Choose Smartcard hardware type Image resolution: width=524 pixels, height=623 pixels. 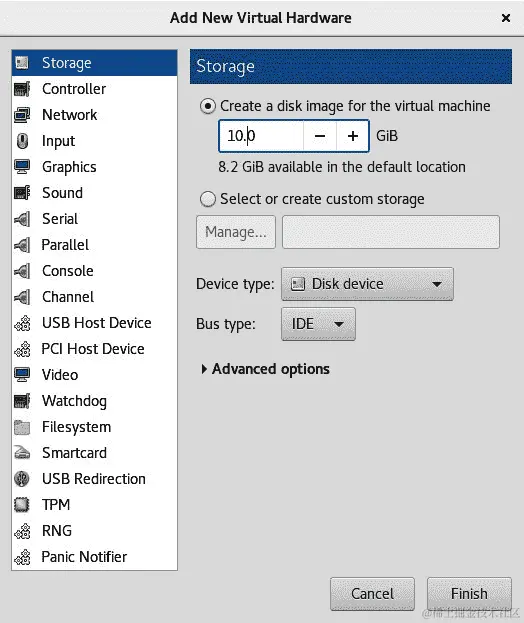pyautogui.click(x=95, y=453)
